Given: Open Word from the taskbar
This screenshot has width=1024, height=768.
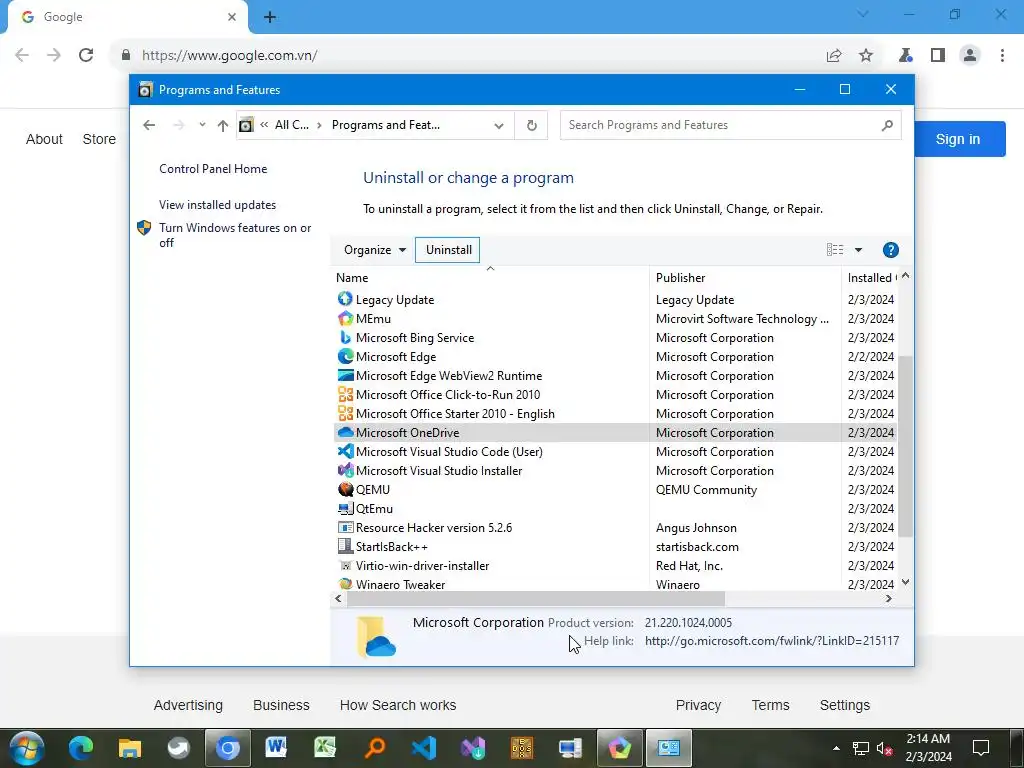Looking at the screenshot, I should pyautogui.click(x=276, y=747).
